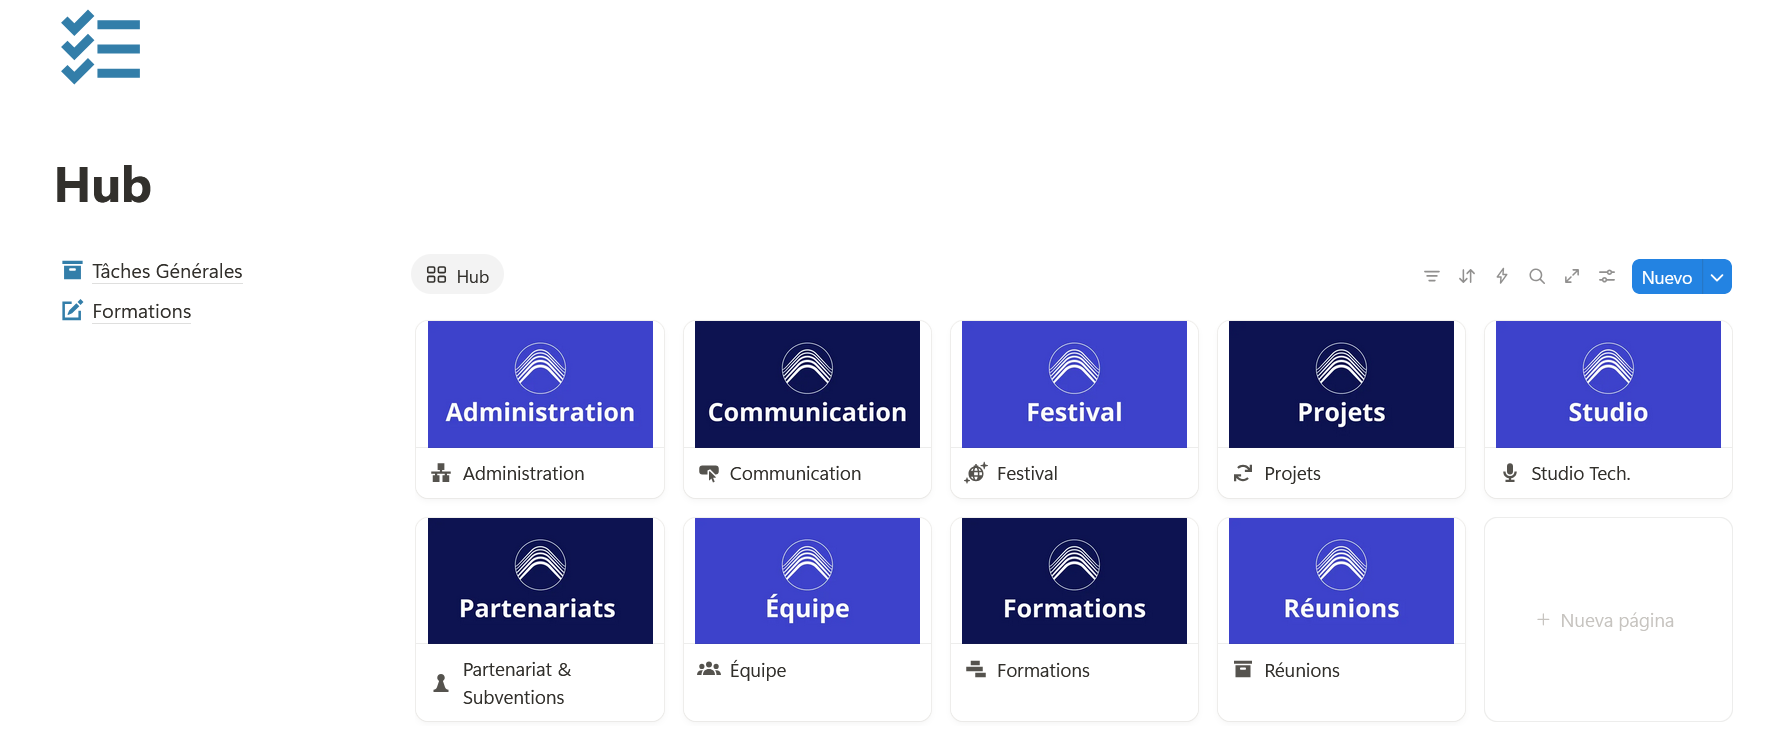Open the Tâches Générales page link
Screen dimensions: 1779x752
point(167,271)
